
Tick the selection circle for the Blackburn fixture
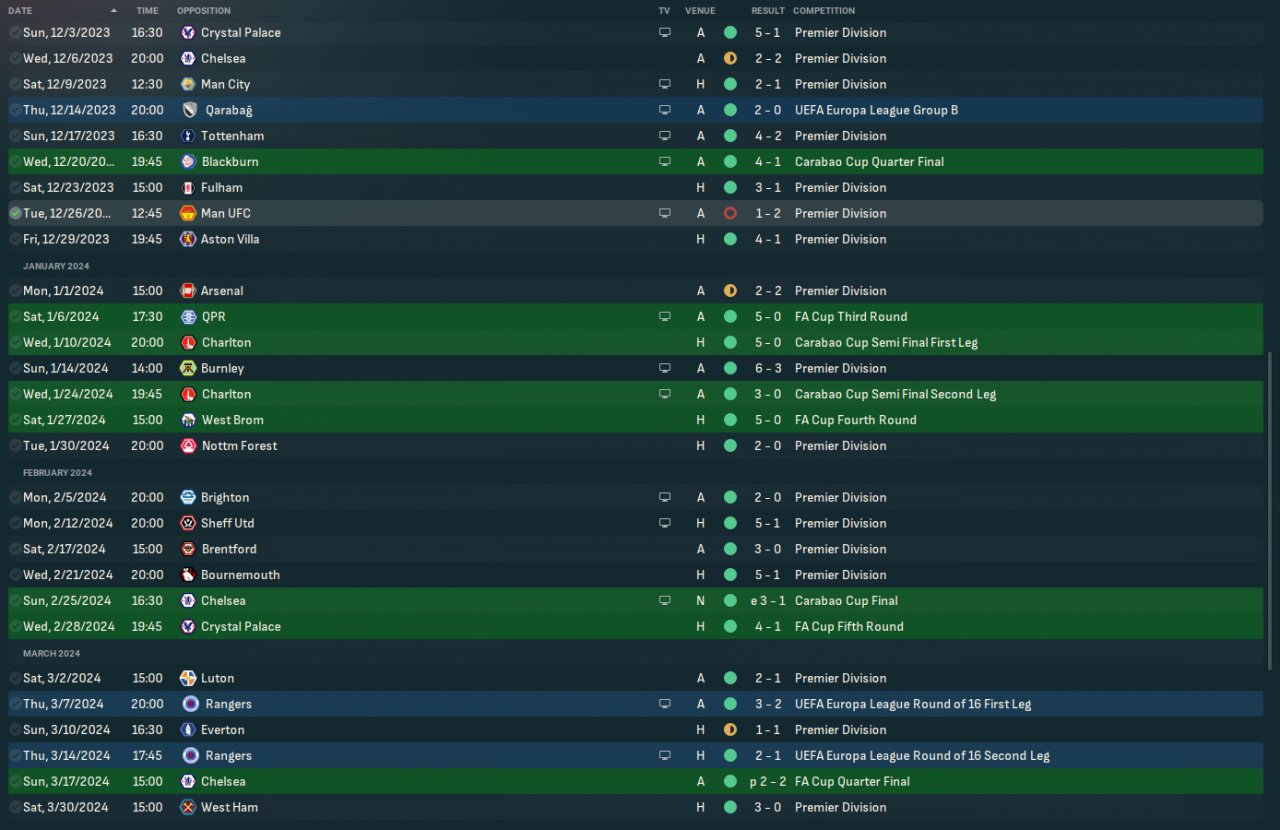coord(15,162)
